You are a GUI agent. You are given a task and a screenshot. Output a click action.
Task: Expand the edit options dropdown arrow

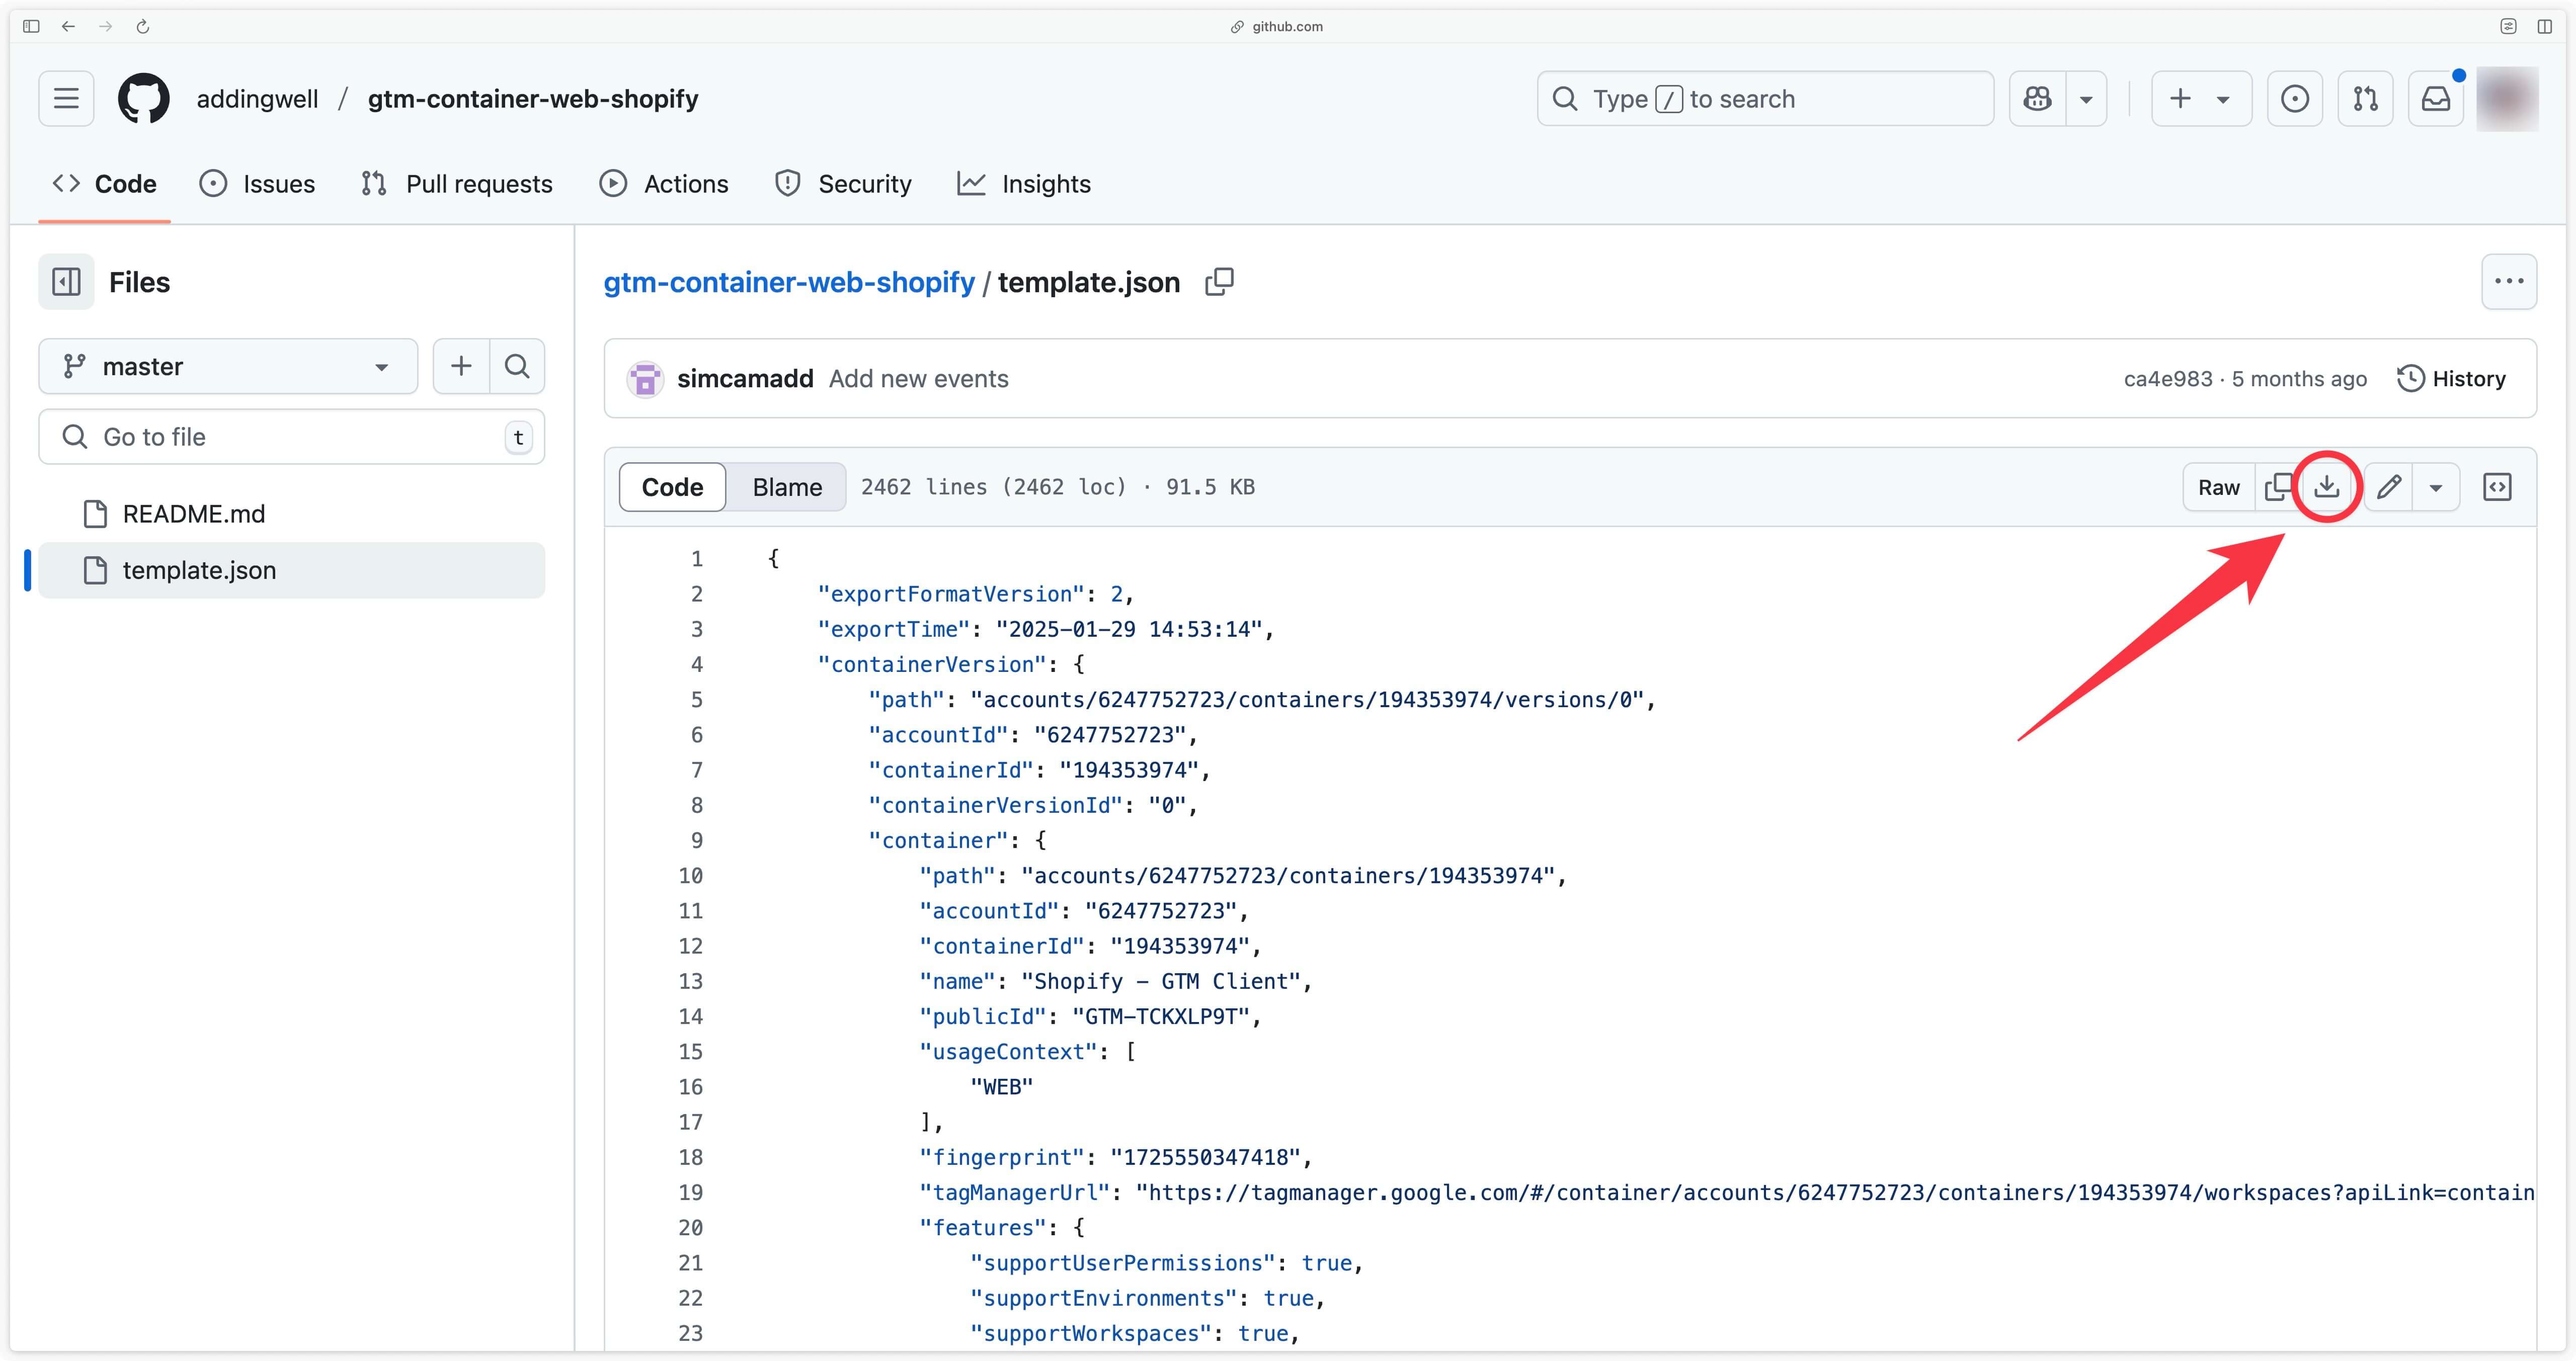pyautogui.click(x=2436, y=487)
